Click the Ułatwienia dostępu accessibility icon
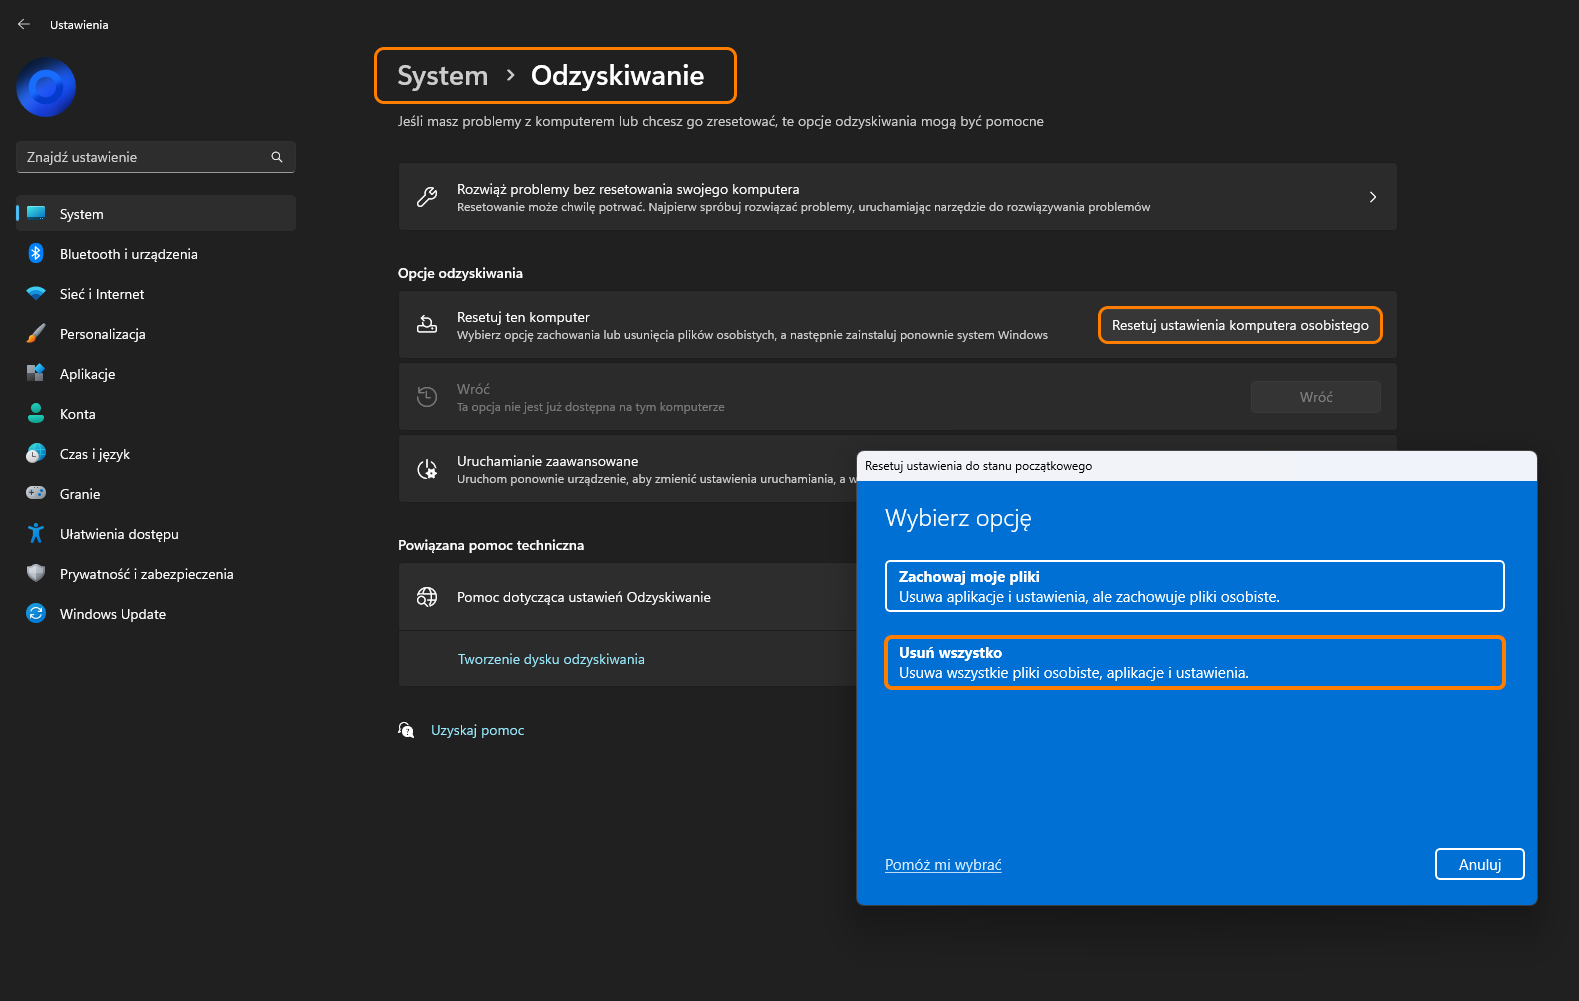This screenshot has width=1579, height=1001. tap(36, 533)
